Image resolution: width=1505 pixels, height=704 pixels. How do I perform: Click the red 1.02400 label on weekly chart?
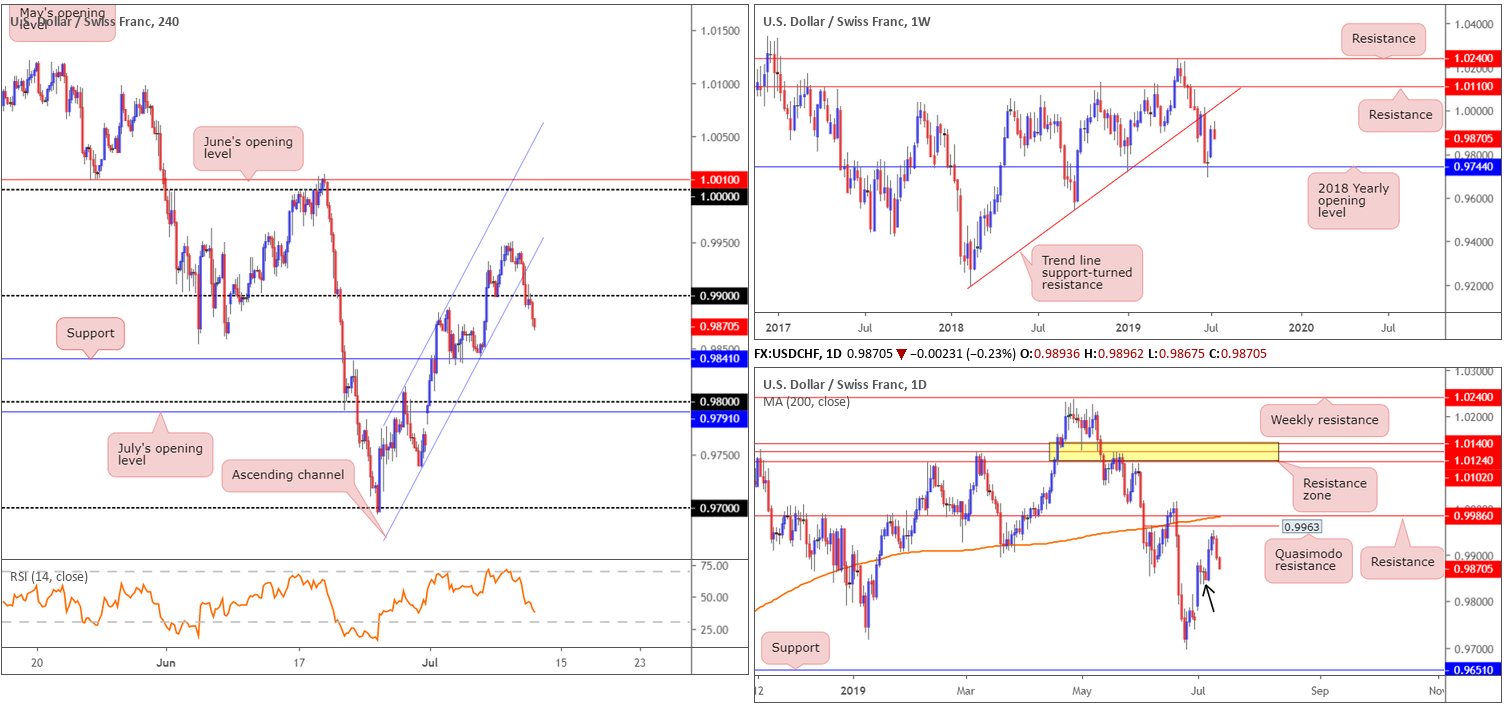pyautogui.click(x=1474, y=59)
